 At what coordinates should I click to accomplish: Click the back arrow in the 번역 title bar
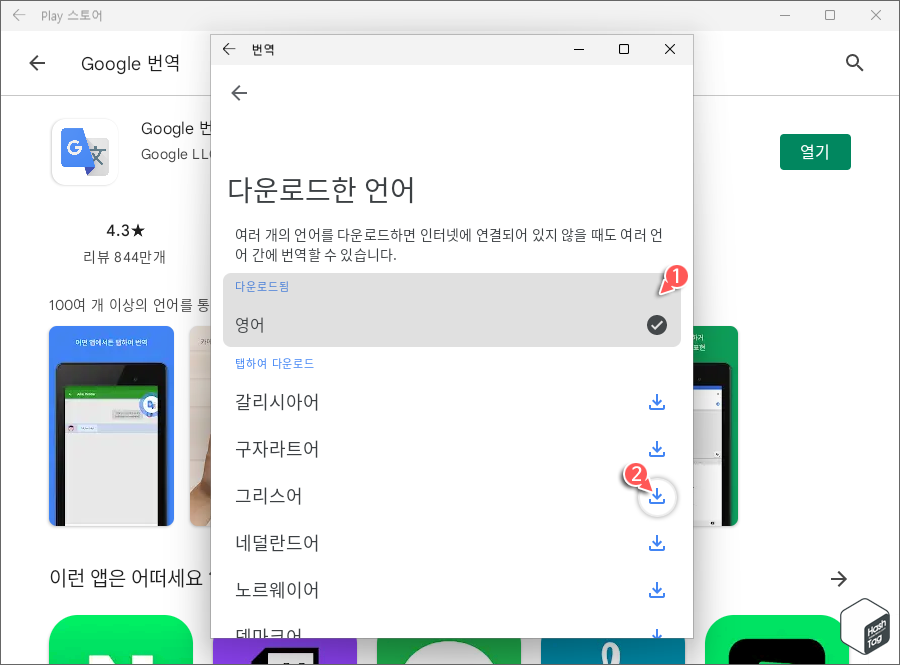coord(229,48)
